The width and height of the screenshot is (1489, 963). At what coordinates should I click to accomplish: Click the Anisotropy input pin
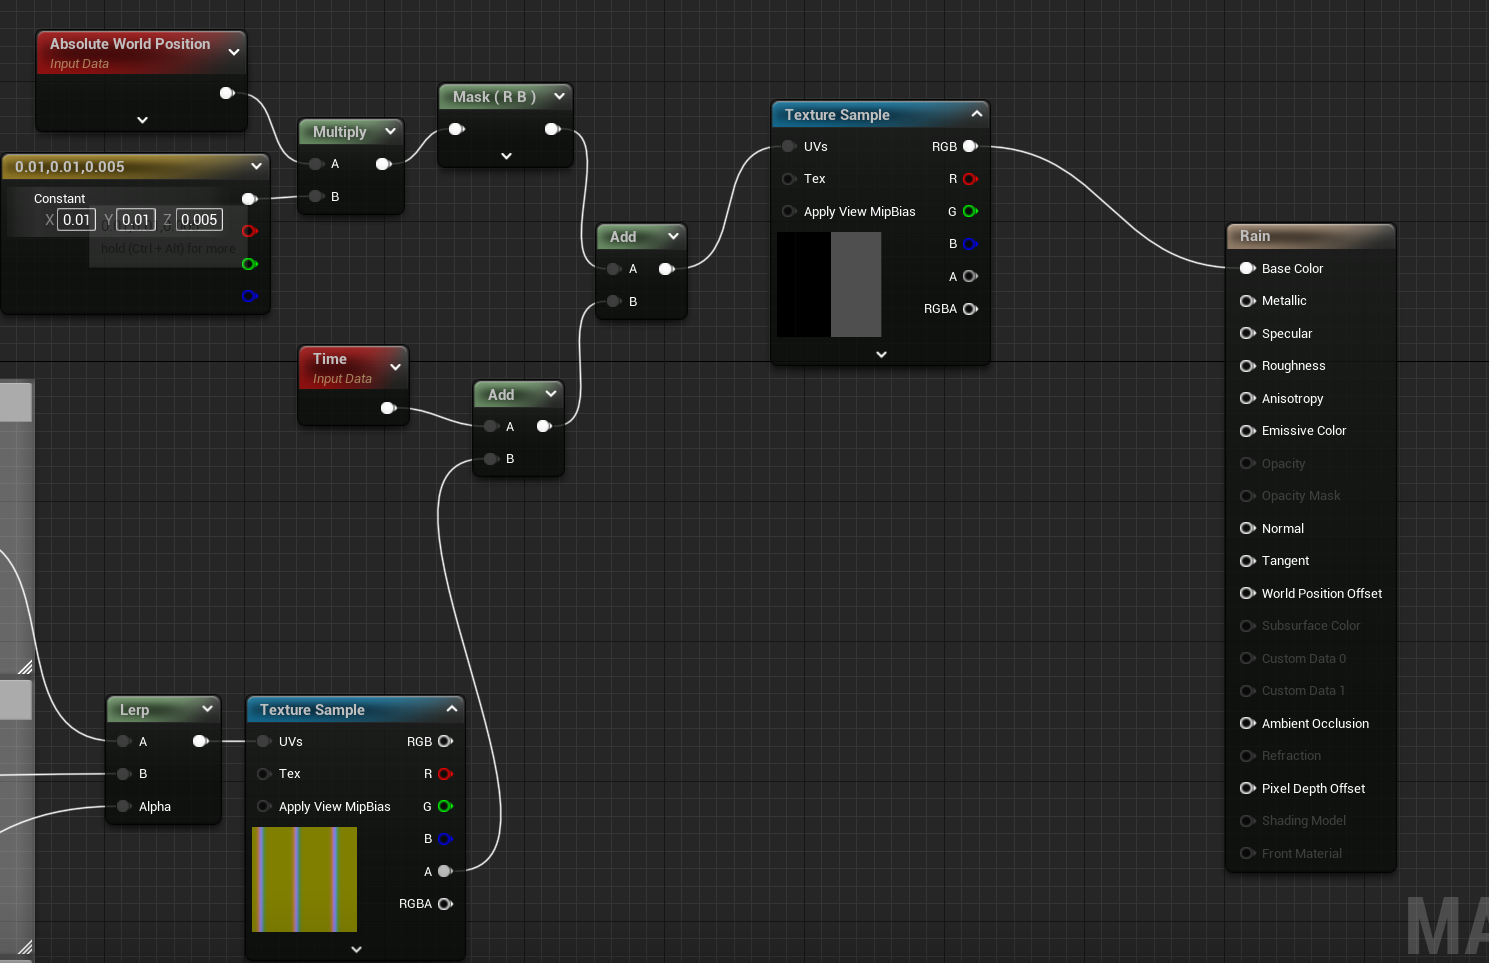click(x=1247, y=398)
